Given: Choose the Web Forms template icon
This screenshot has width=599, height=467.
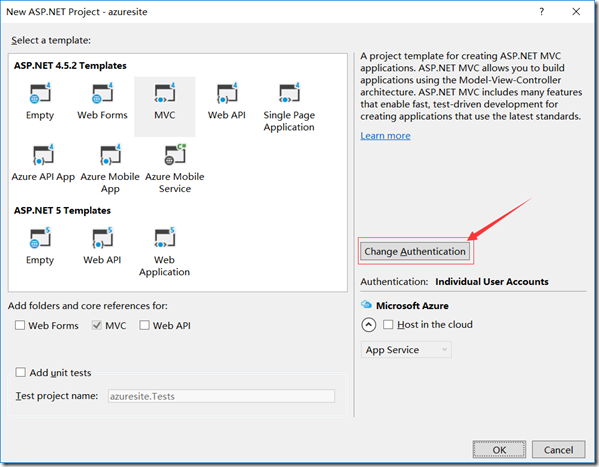Looking at the screenshot, I should tap(102, 93).
